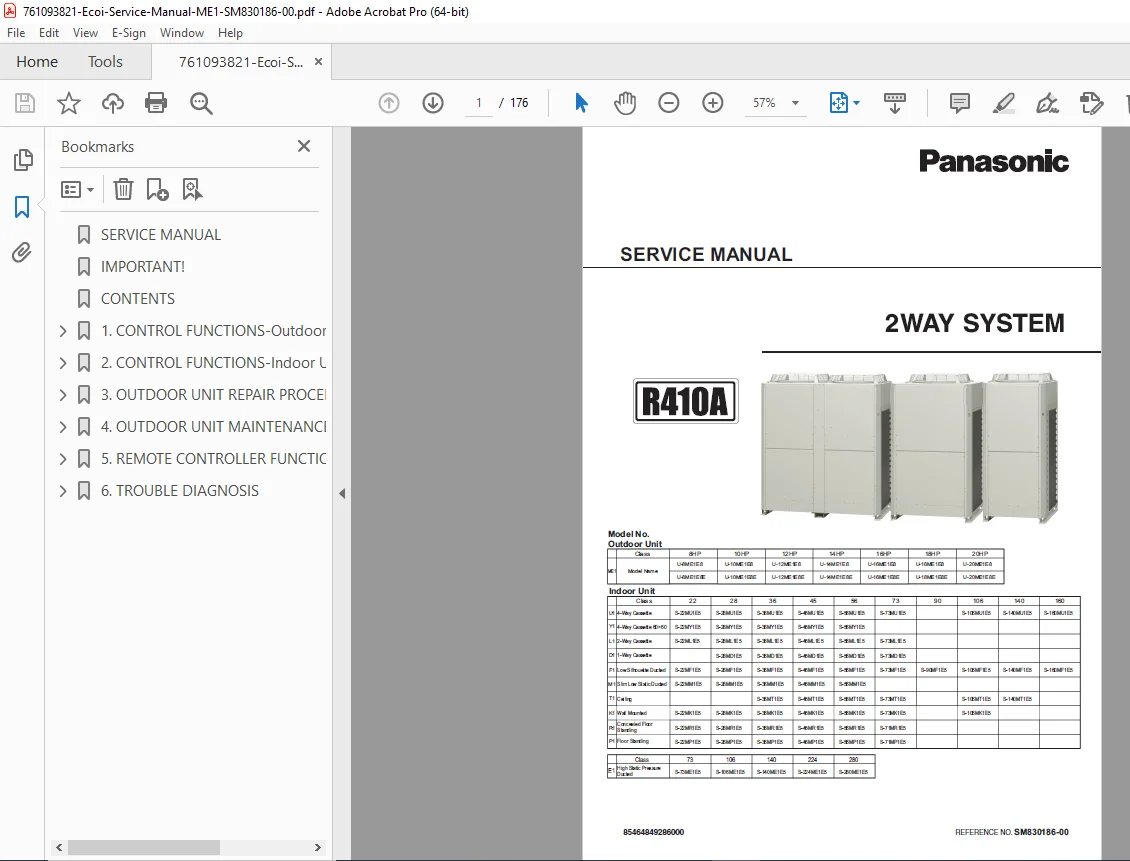The image size is (1130, 861).
Task: Choose the Selection arrow tool
Action: pos(582,103)
